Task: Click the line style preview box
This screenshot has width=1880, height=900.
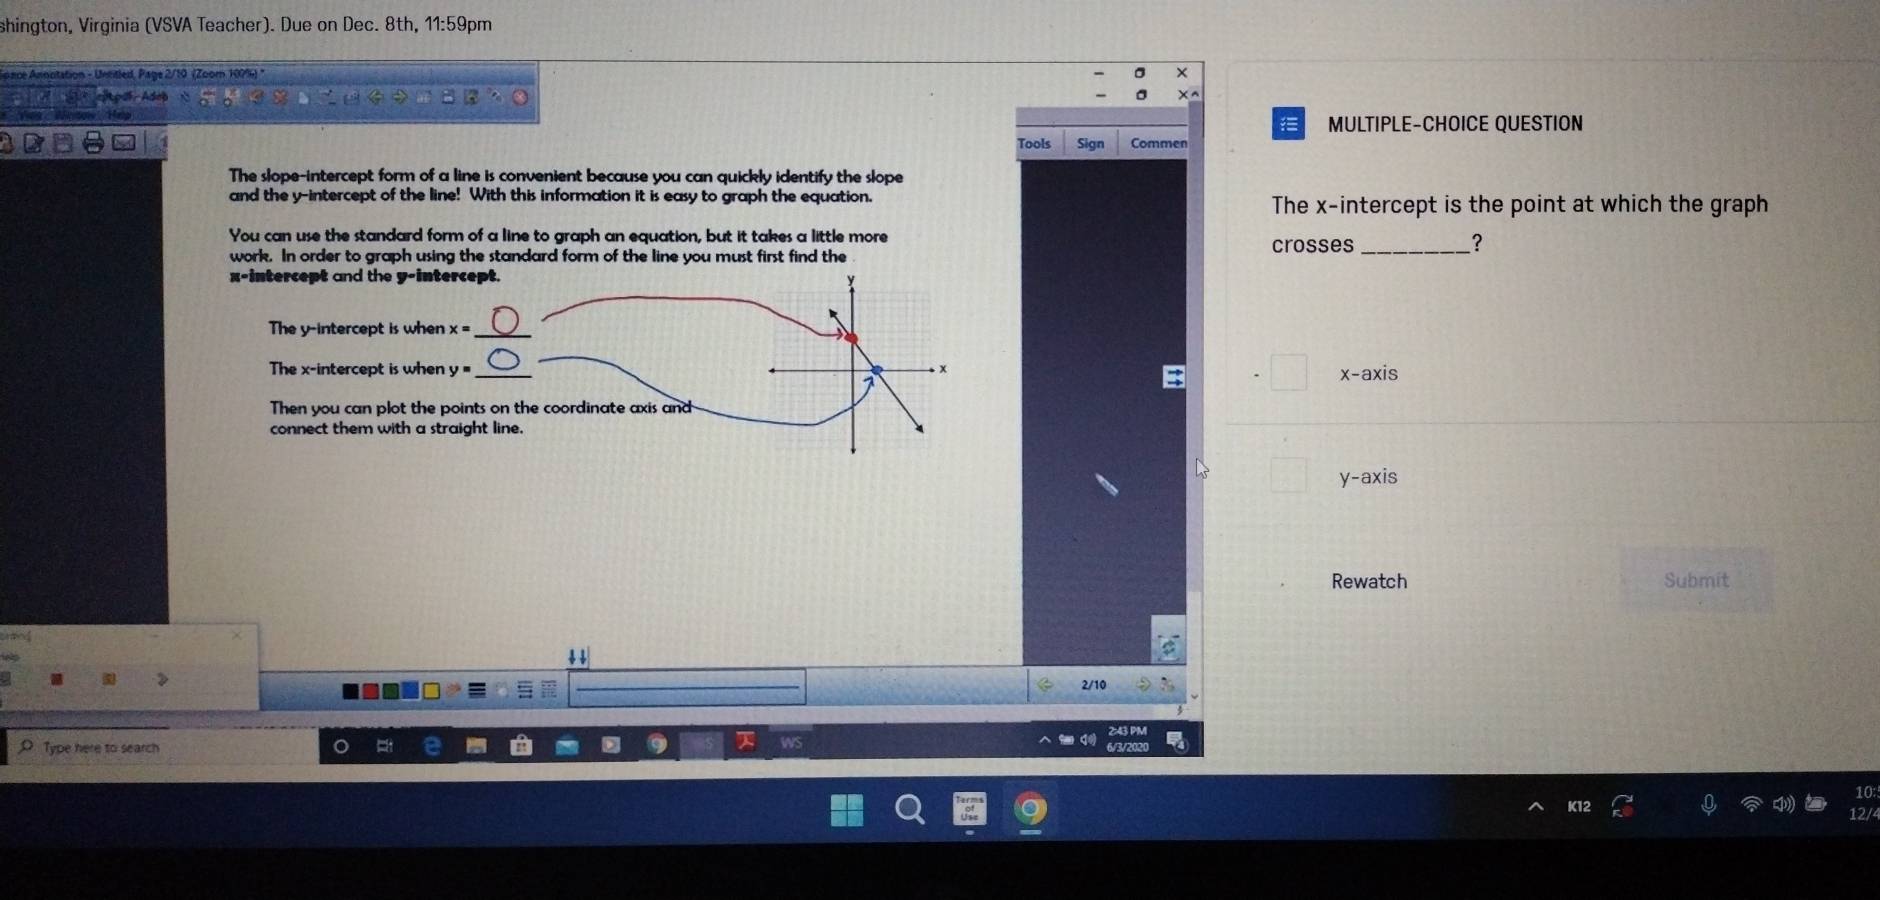Action: click(x=687, y=687)
